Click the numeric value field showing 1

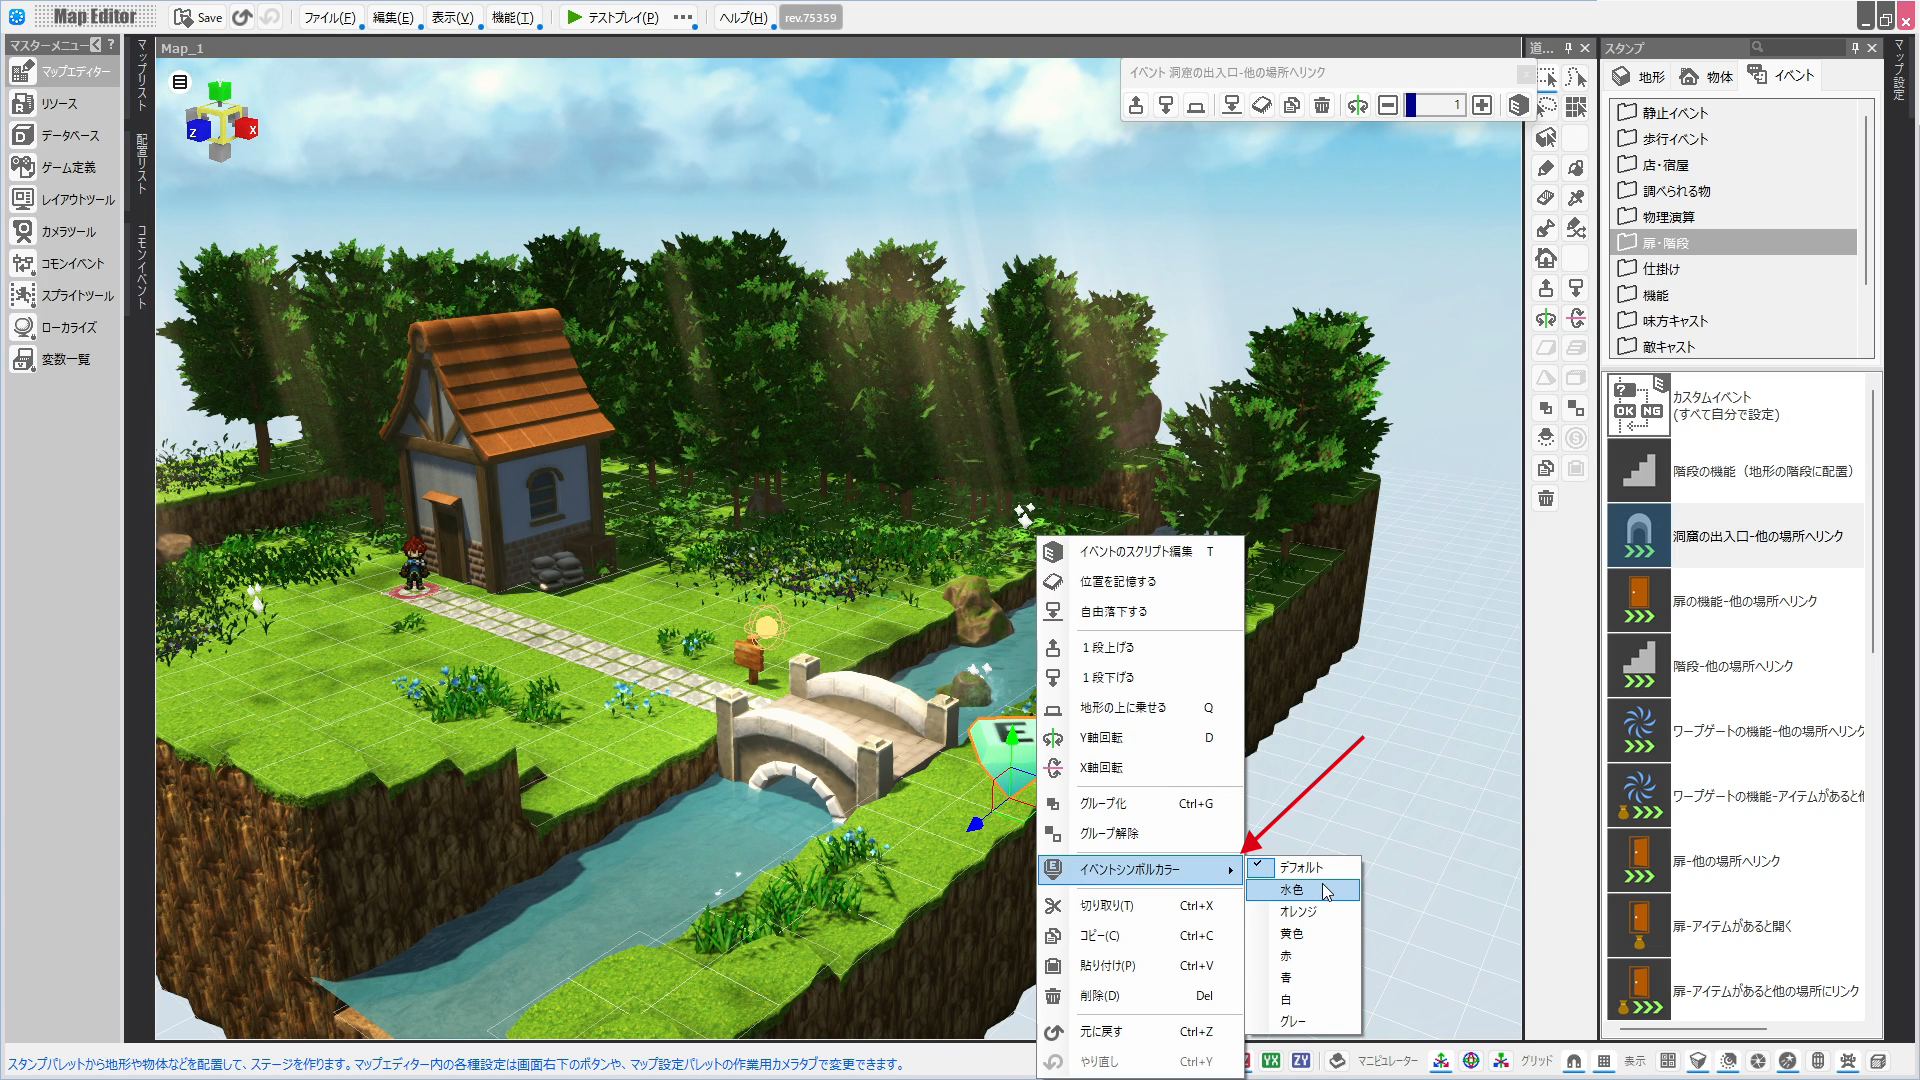click(x=1435, y=105)
